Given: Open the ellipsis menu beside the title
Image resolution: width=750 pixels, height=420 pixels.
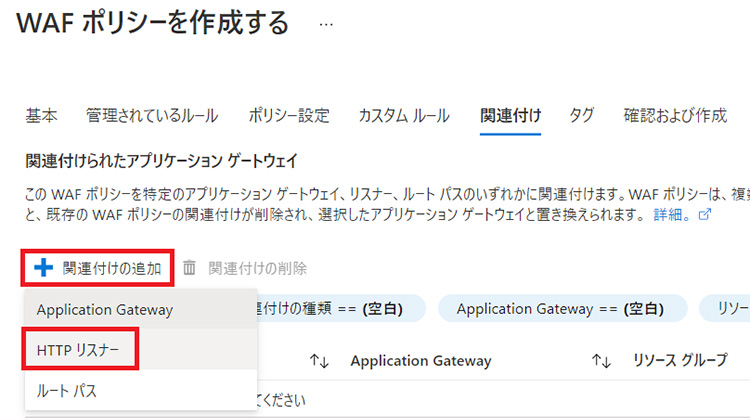Looking at the screenshot, I should click(x=326, y=24).
